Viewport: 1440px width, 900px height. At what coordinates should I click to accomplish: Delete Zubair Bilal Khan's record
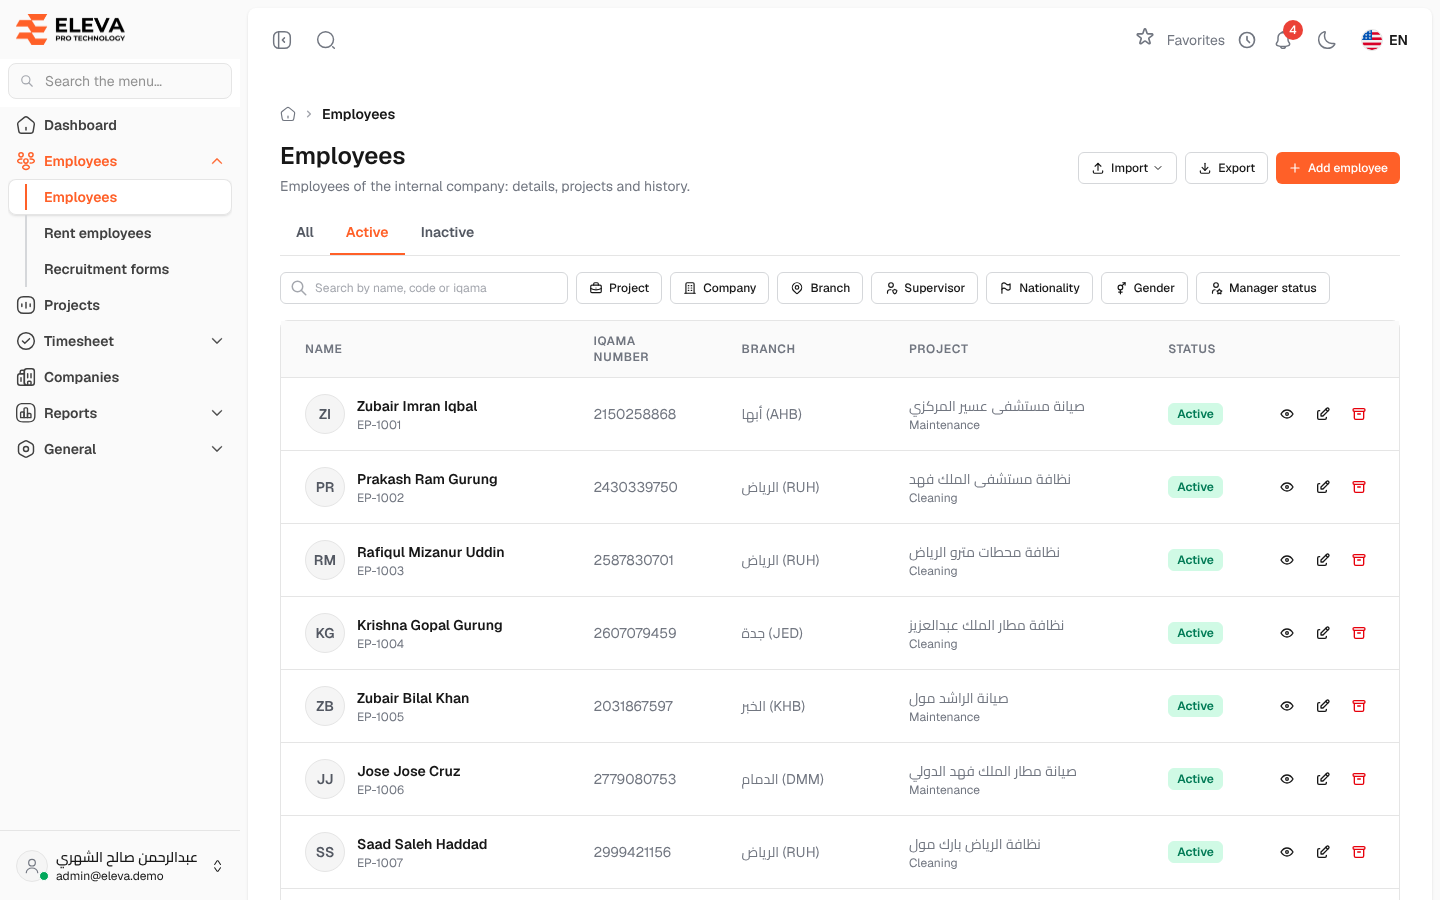click(x=1359, y=706)
